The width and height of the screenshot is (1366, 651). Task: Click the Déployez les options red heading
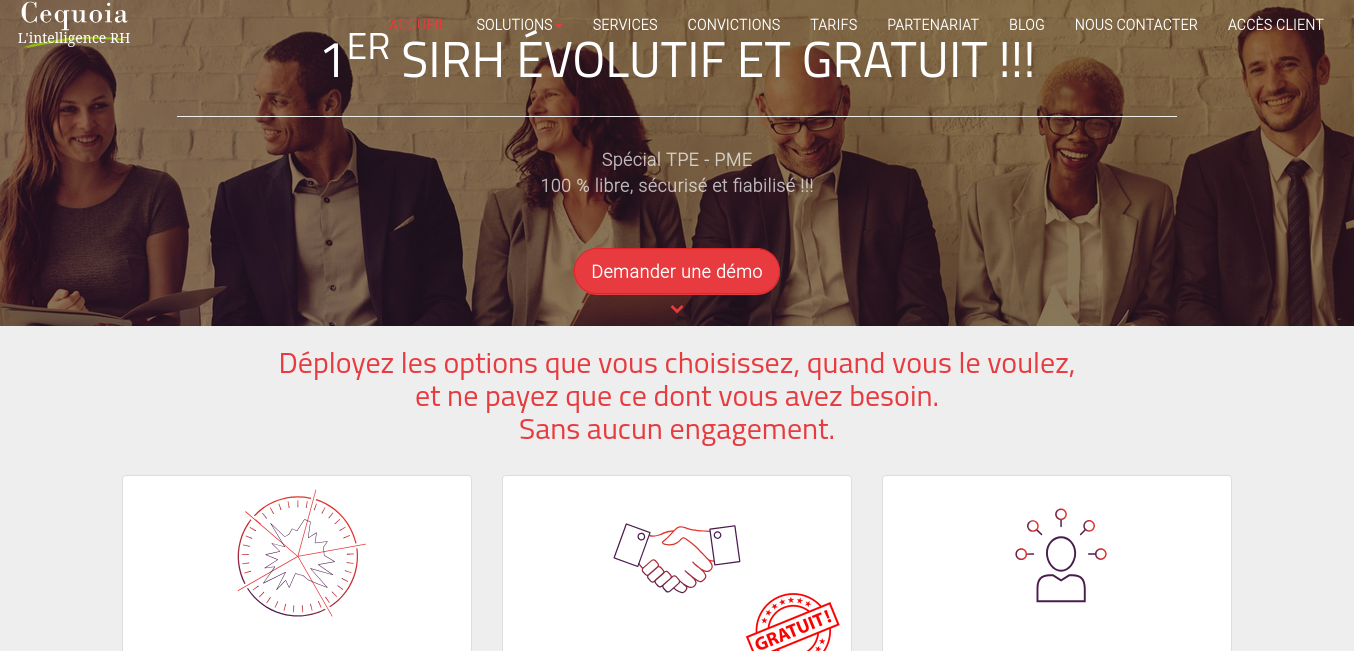(x=677, y=396)
